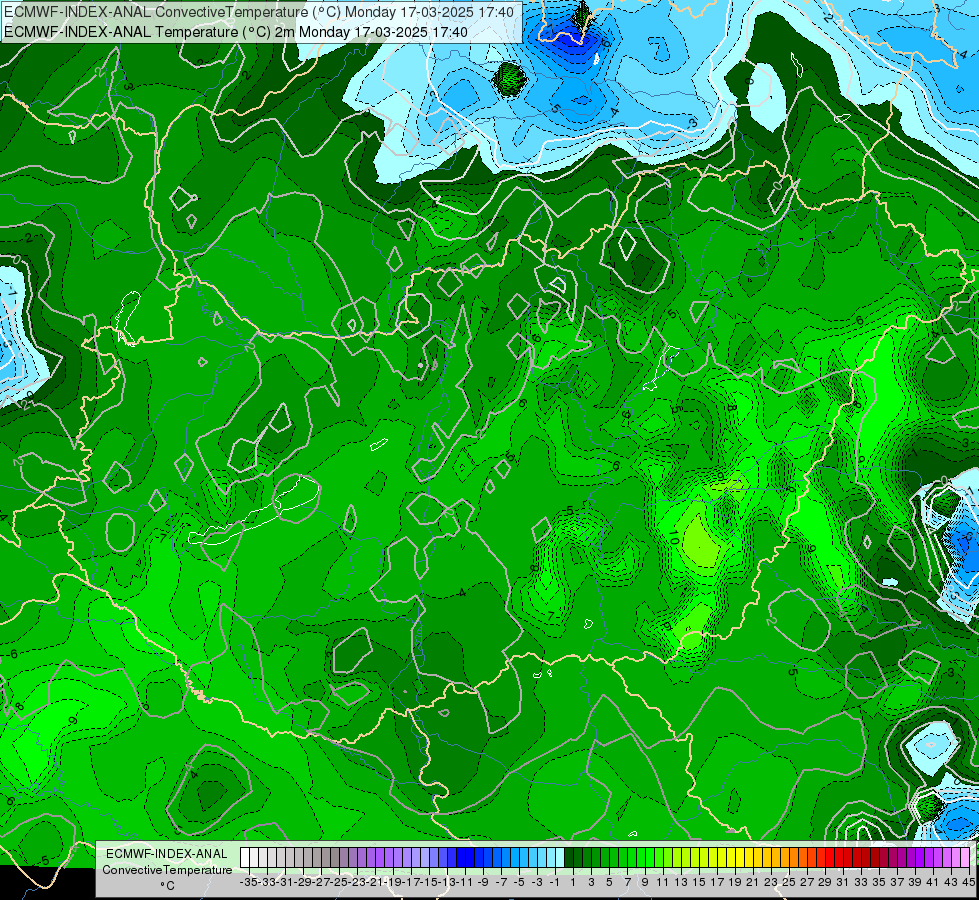979x900 pixels.
Task: Click the -9 legend scale label
Action: point(483,882)
